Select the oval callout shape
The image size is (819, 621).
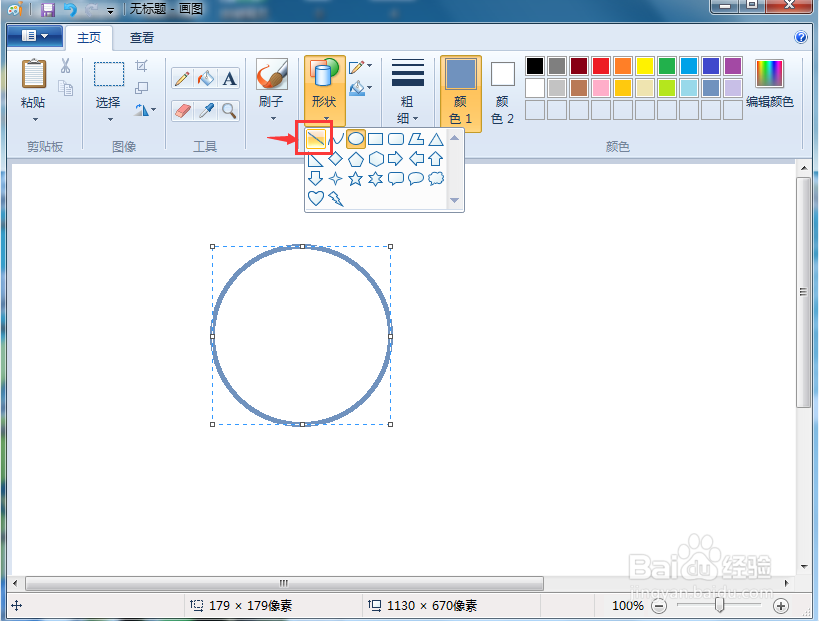pos(416,179)
